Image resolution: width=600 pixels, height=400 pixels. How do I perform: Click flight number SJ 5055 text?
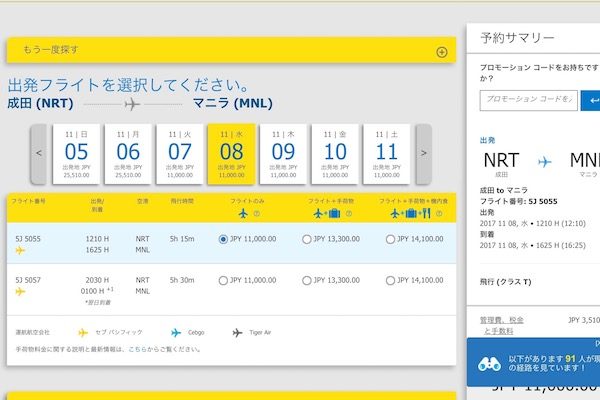pyautogui.click(x=28, y=239)
